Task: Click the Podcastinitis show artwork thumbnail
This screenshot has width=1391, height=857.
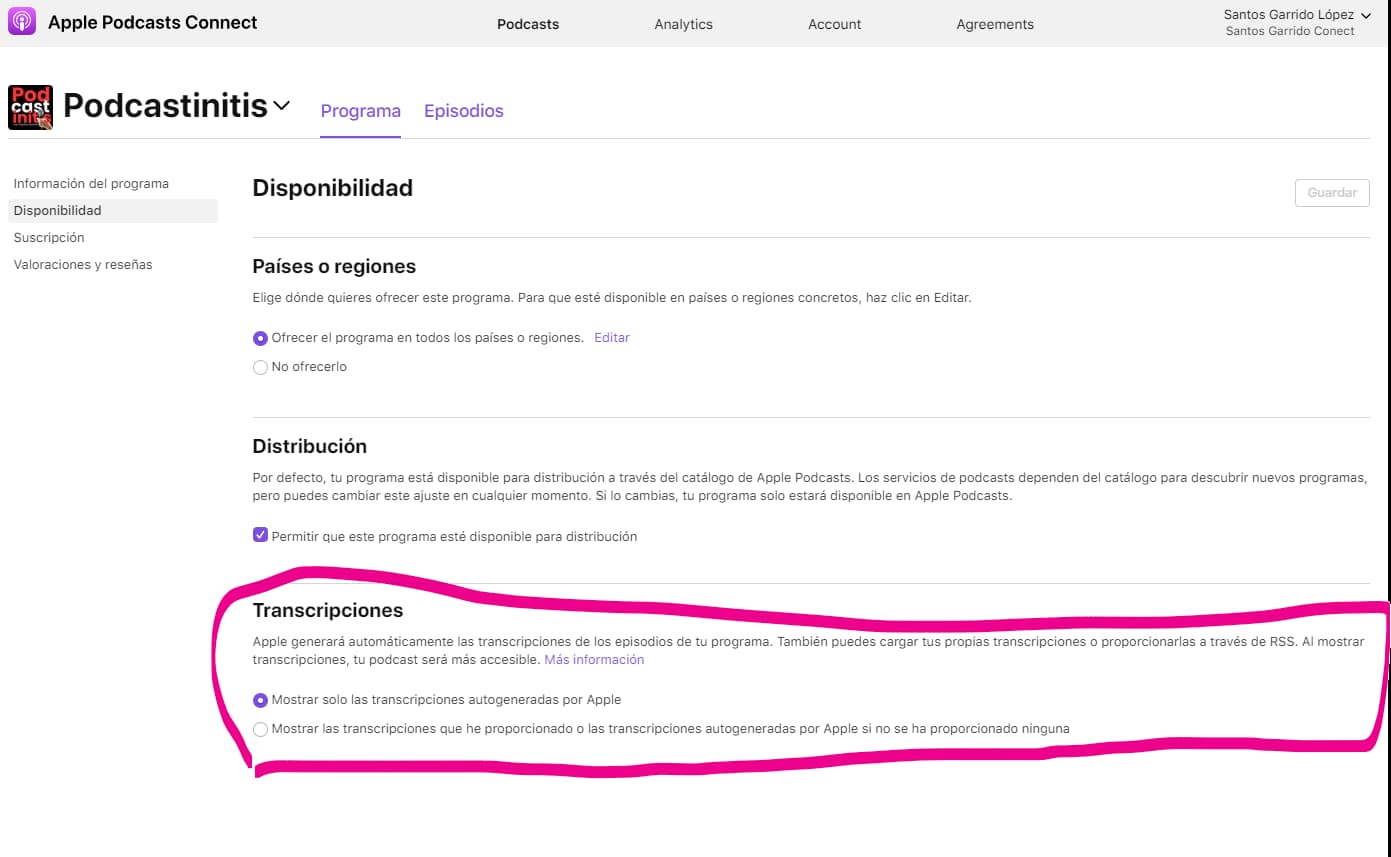Action: tap(30, 107)
